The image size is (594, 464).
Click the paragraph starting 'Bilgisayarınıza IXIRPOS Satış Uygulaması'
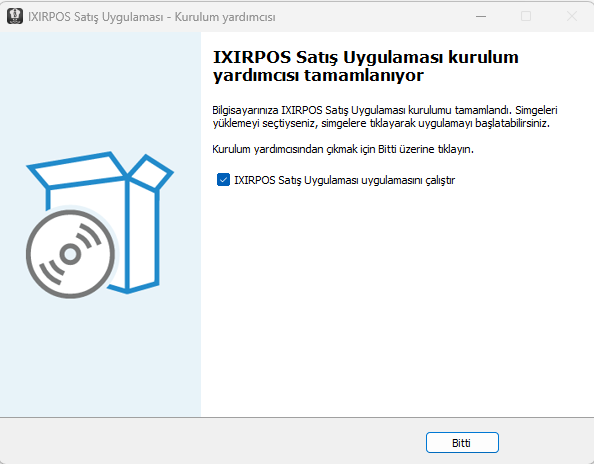click(x=385, y=117)
